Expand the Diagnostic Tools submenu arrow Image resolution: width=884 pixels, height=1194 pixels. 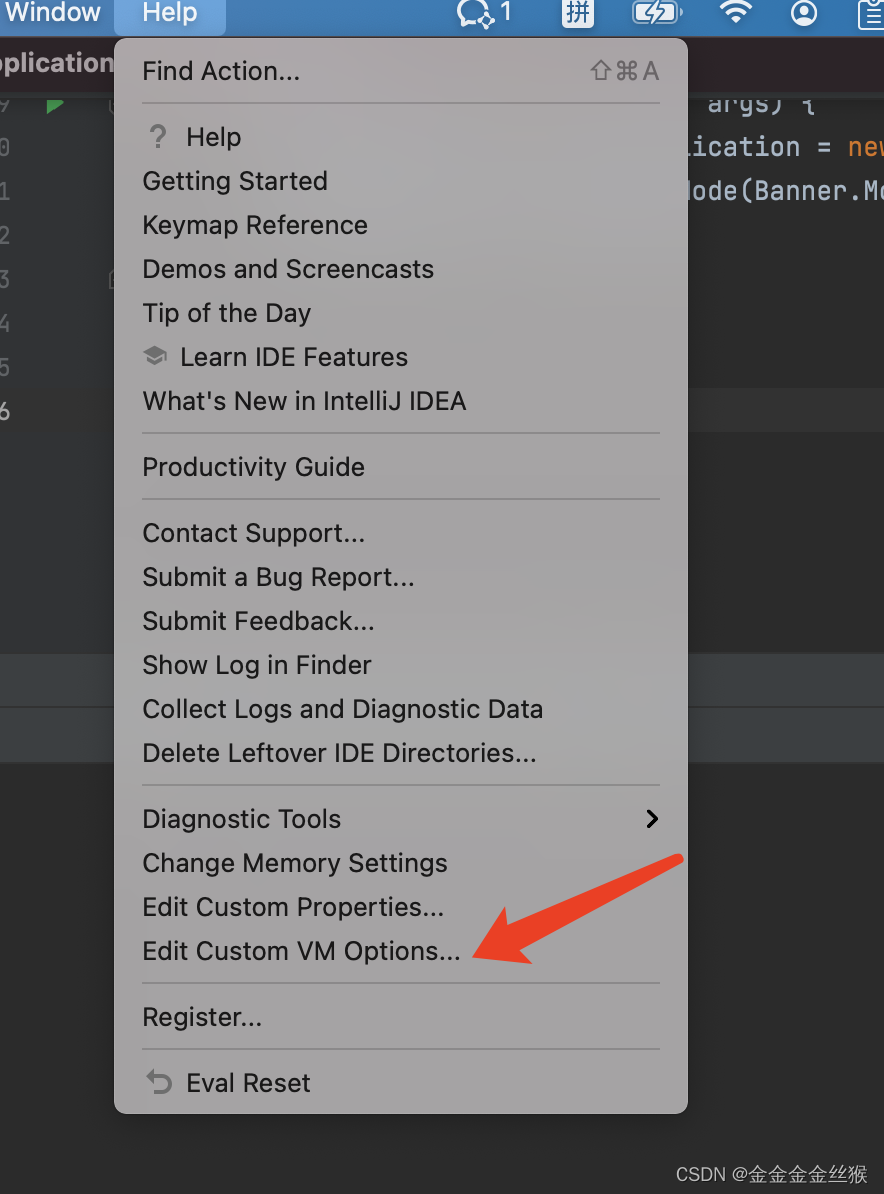tap(652, 819)
